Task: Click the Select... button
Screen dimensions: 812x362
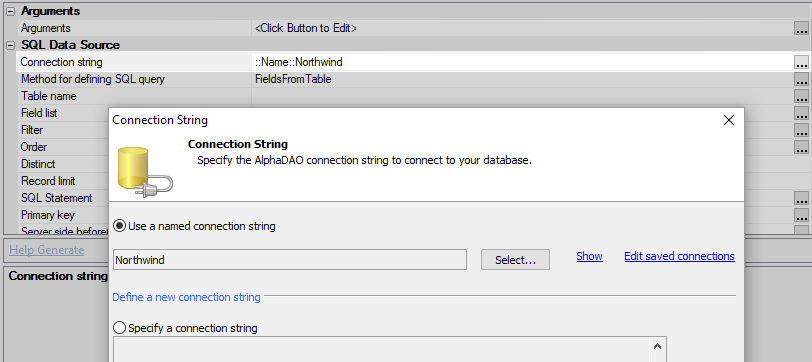Action: click(x=515, y=259)
